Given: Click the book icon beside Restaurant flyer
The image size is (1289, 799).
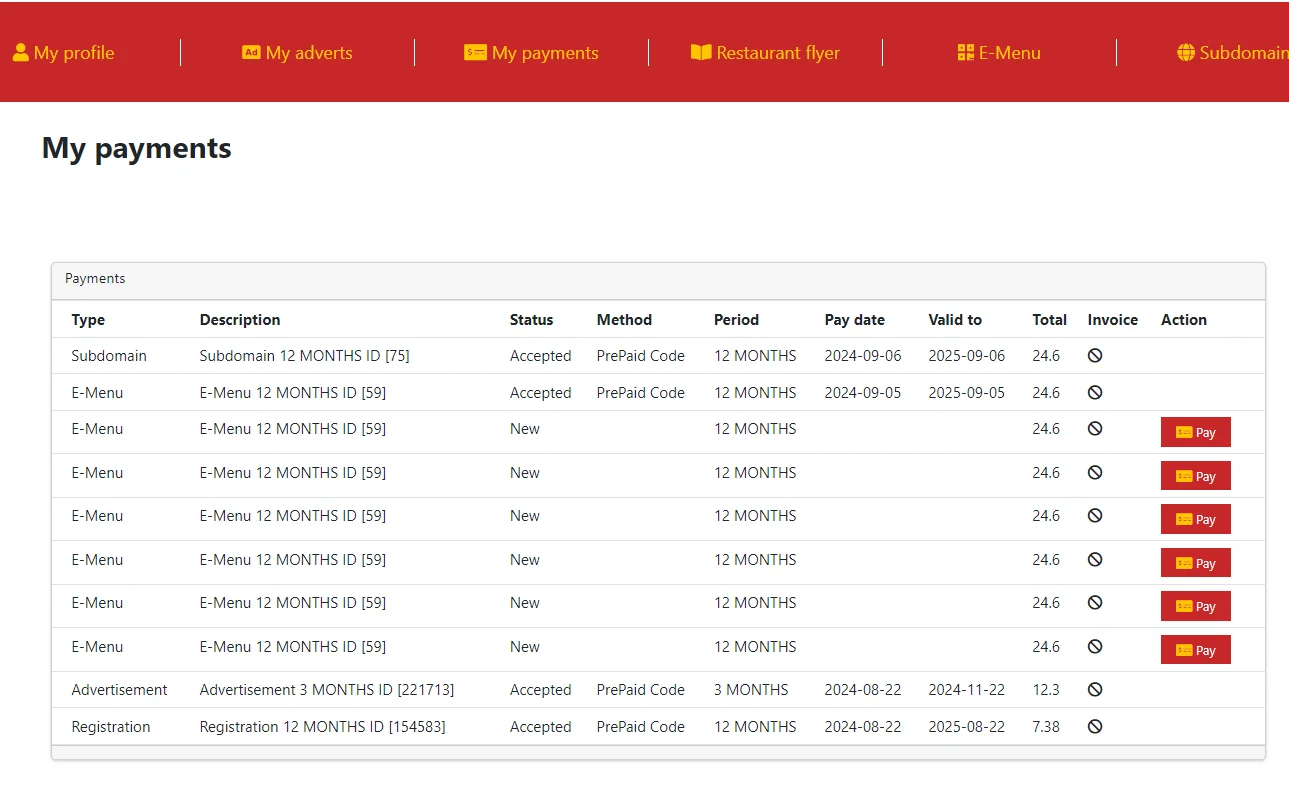Looking at the screenshot, I should tap(701, 53).
